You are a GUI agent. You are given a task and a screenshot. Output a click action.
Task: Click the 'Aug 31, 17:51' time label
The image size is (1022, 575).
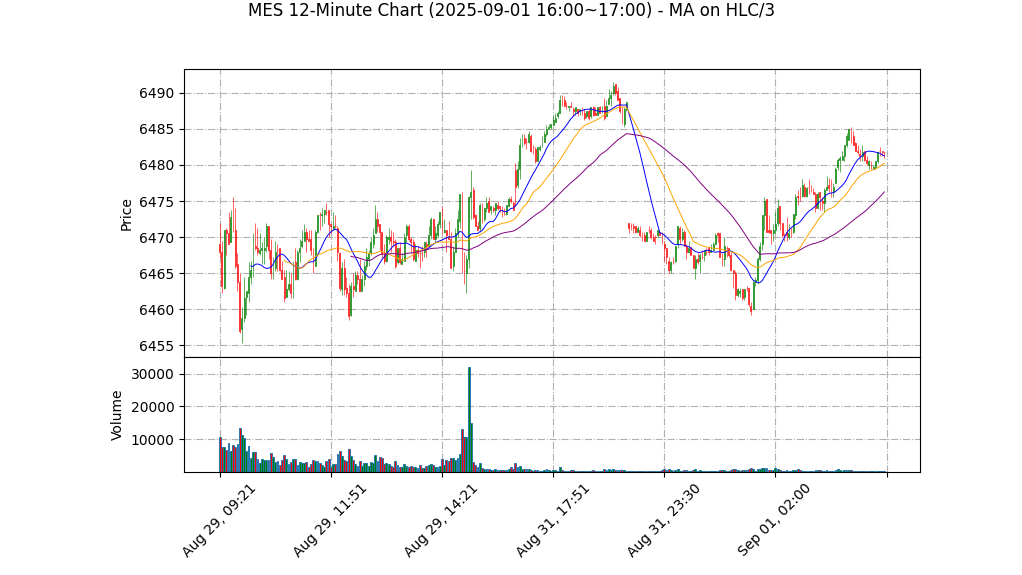point(551,520)
